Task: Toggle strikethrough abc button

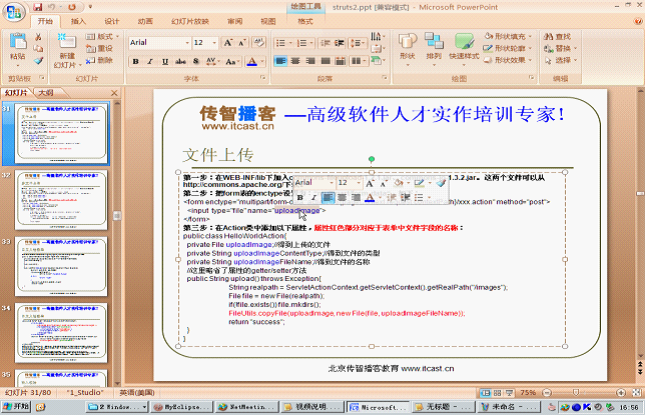Action: pyautogui.click(x=180, y=62)
